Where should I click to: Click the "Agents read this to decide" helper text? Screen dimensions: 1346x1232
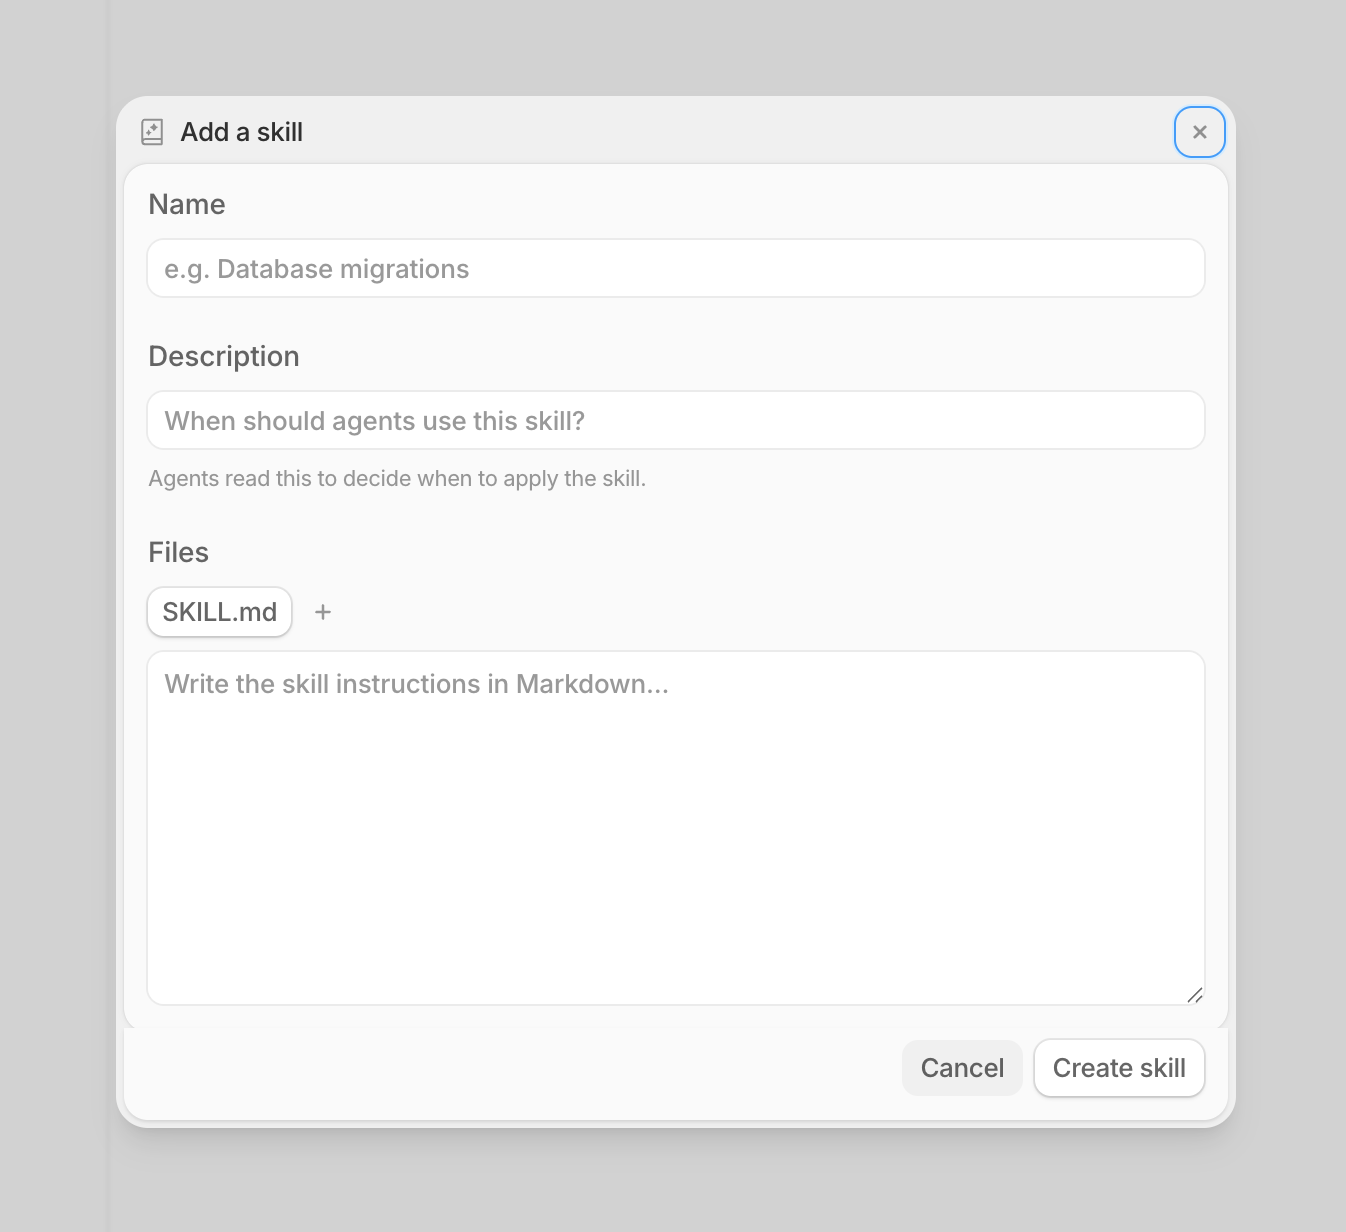point(397,478)
